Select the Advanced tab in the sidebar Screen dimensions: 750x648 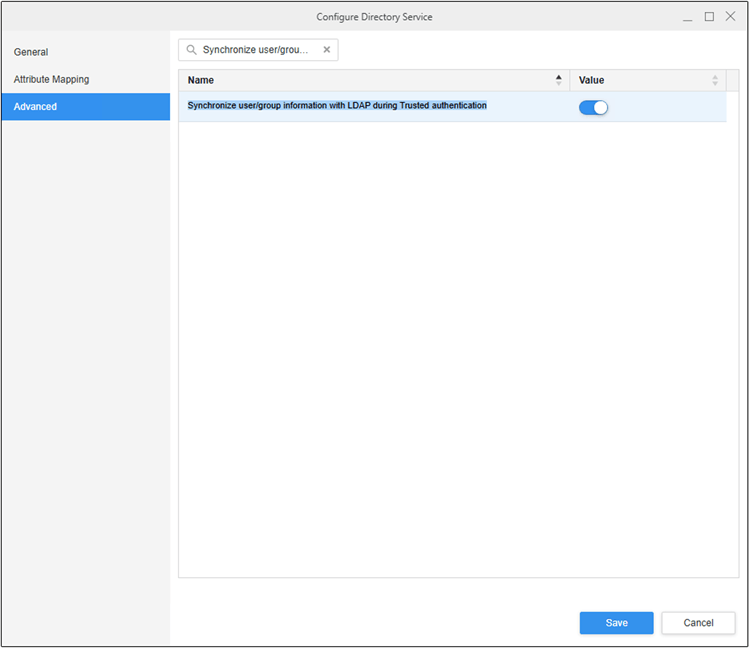(x=35, y=107)
